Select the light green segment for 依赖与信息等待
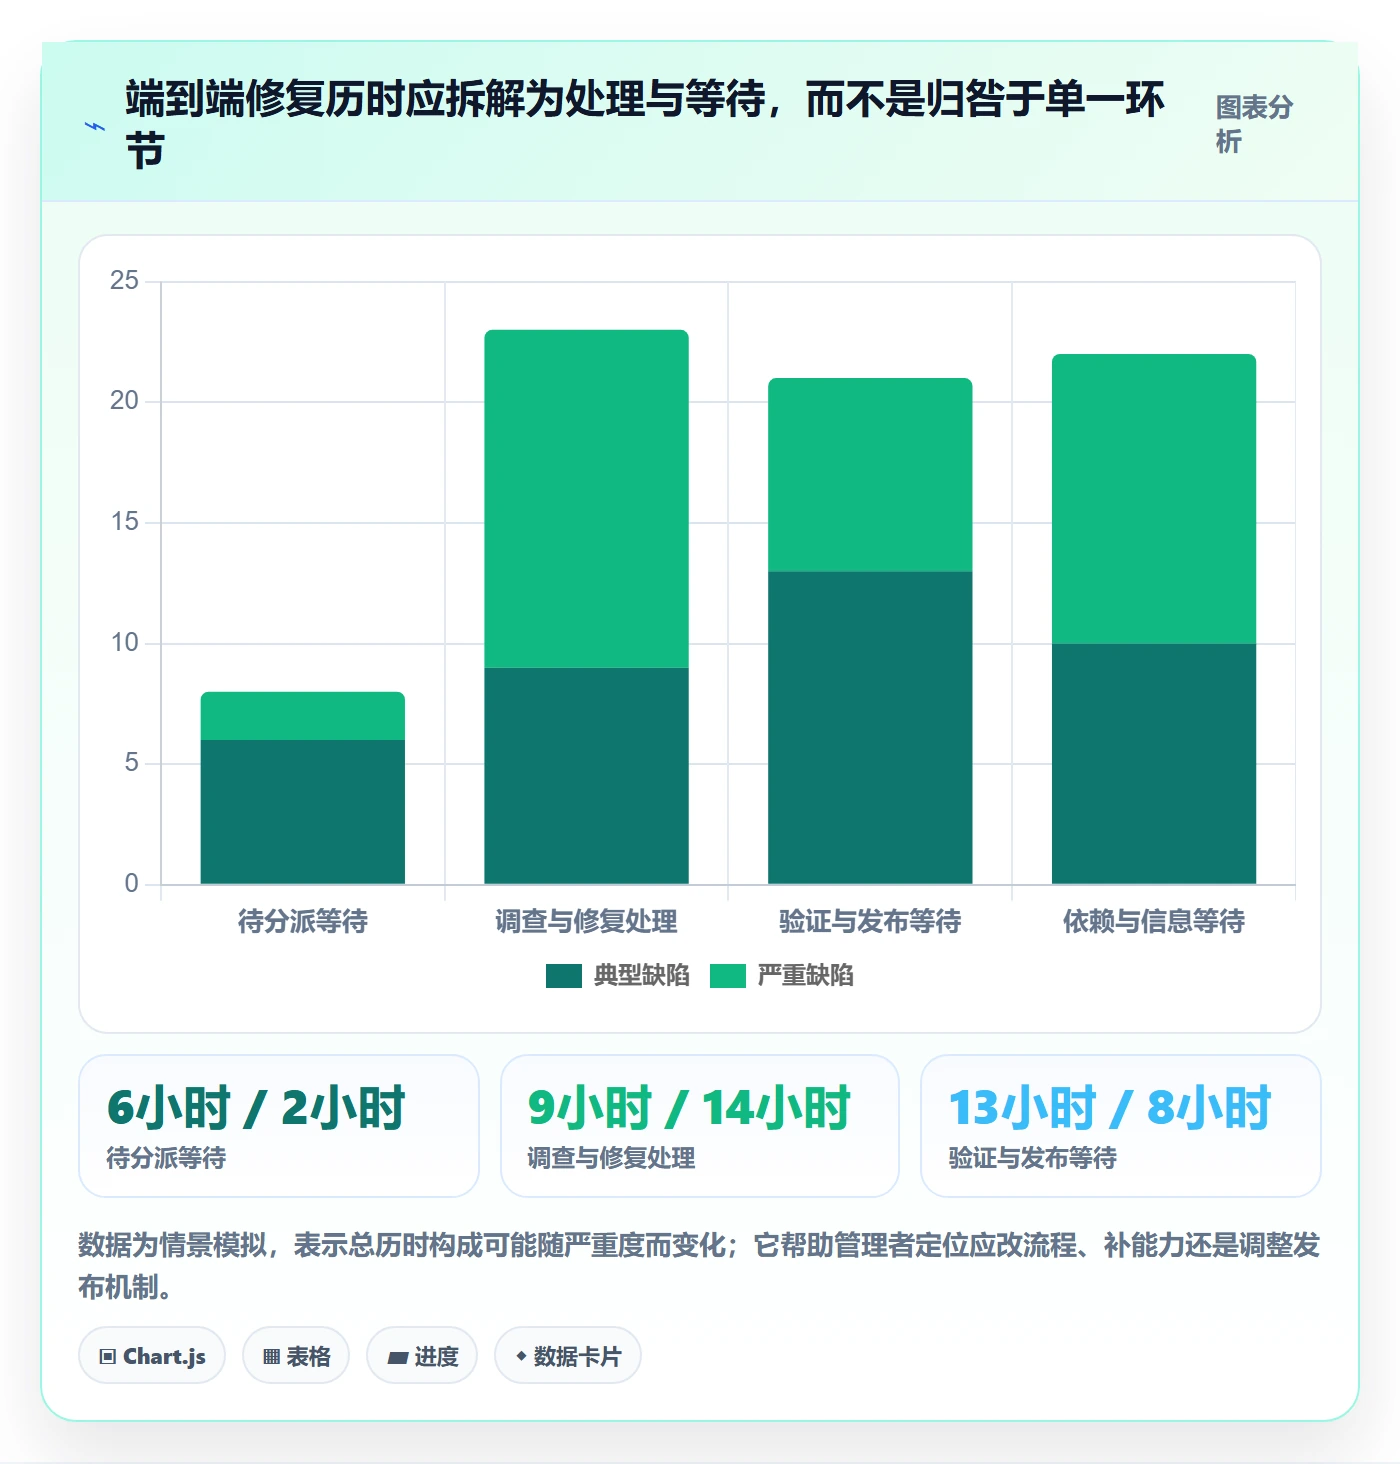The width and height of the screenshot is (1400, 1464). (x=1154, y=499)
